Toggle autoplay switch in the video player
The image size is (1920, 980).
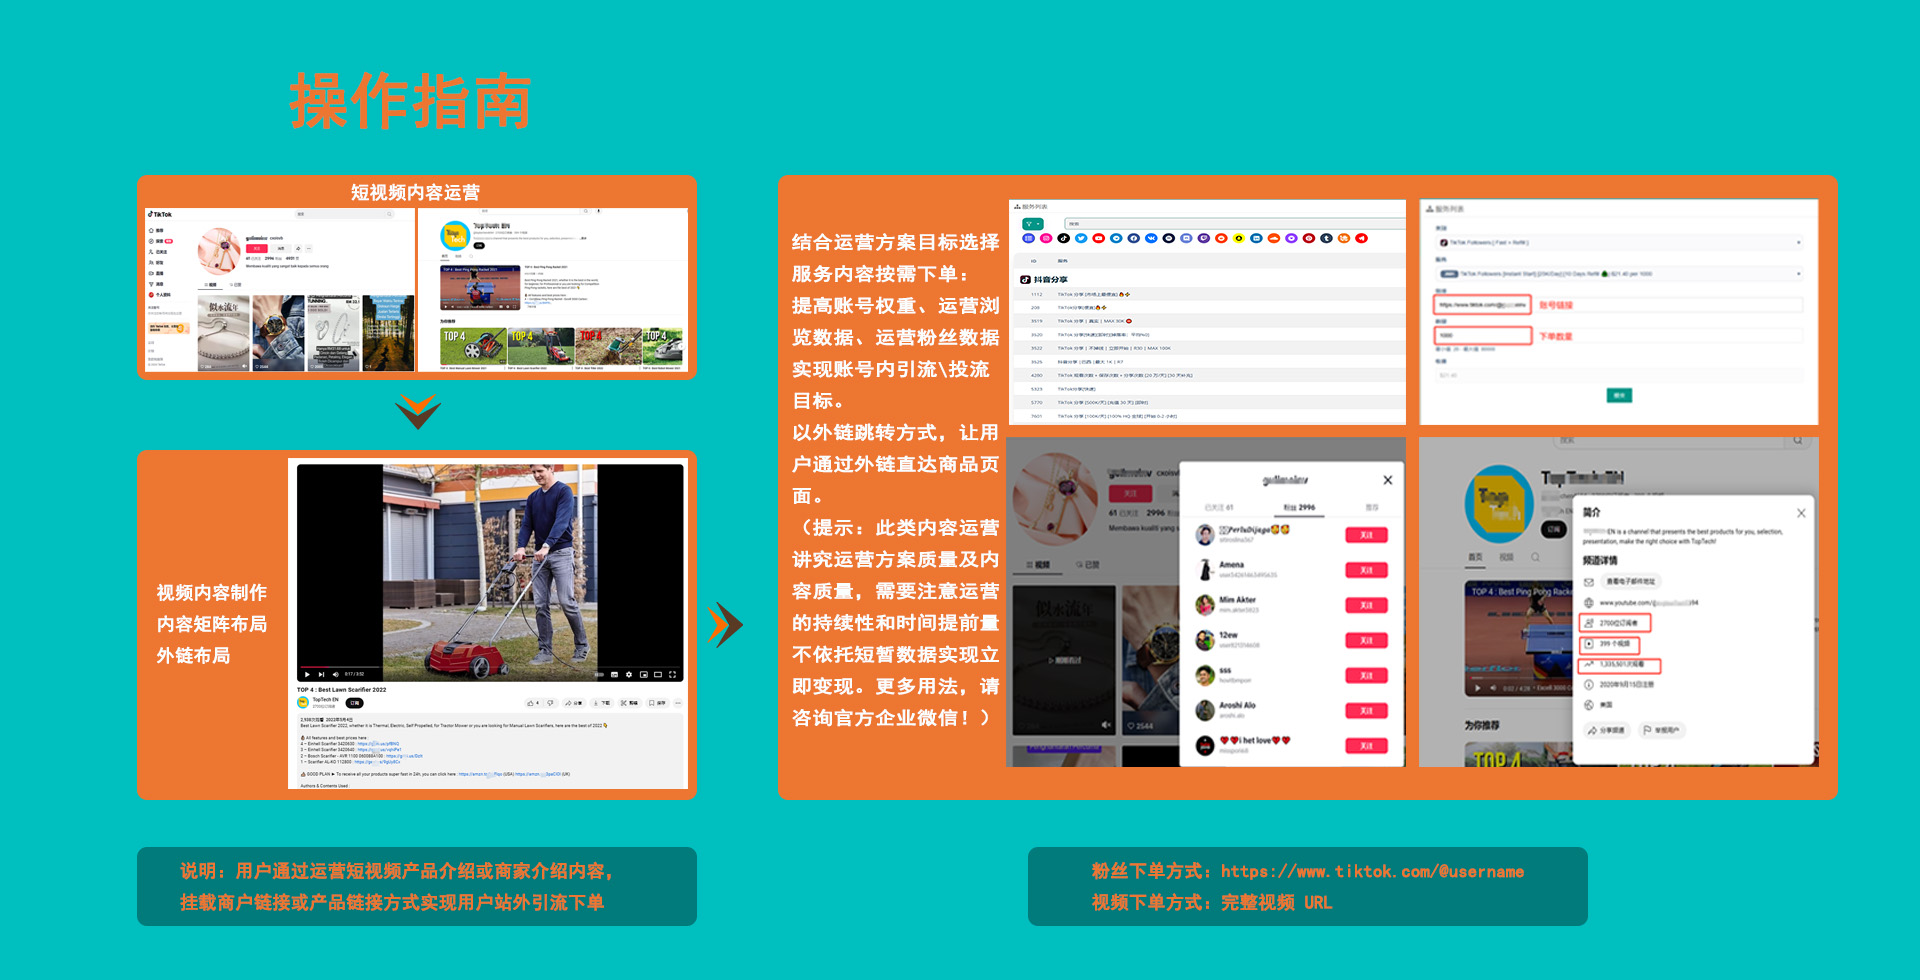click(599, 675)
